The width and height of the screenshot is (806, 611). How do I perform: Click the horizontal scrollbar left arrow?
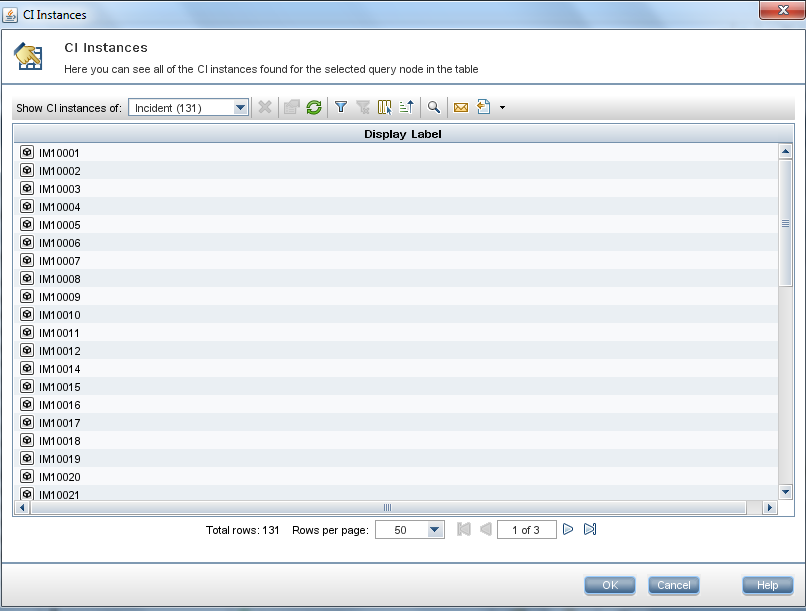(x=22, y=508)
